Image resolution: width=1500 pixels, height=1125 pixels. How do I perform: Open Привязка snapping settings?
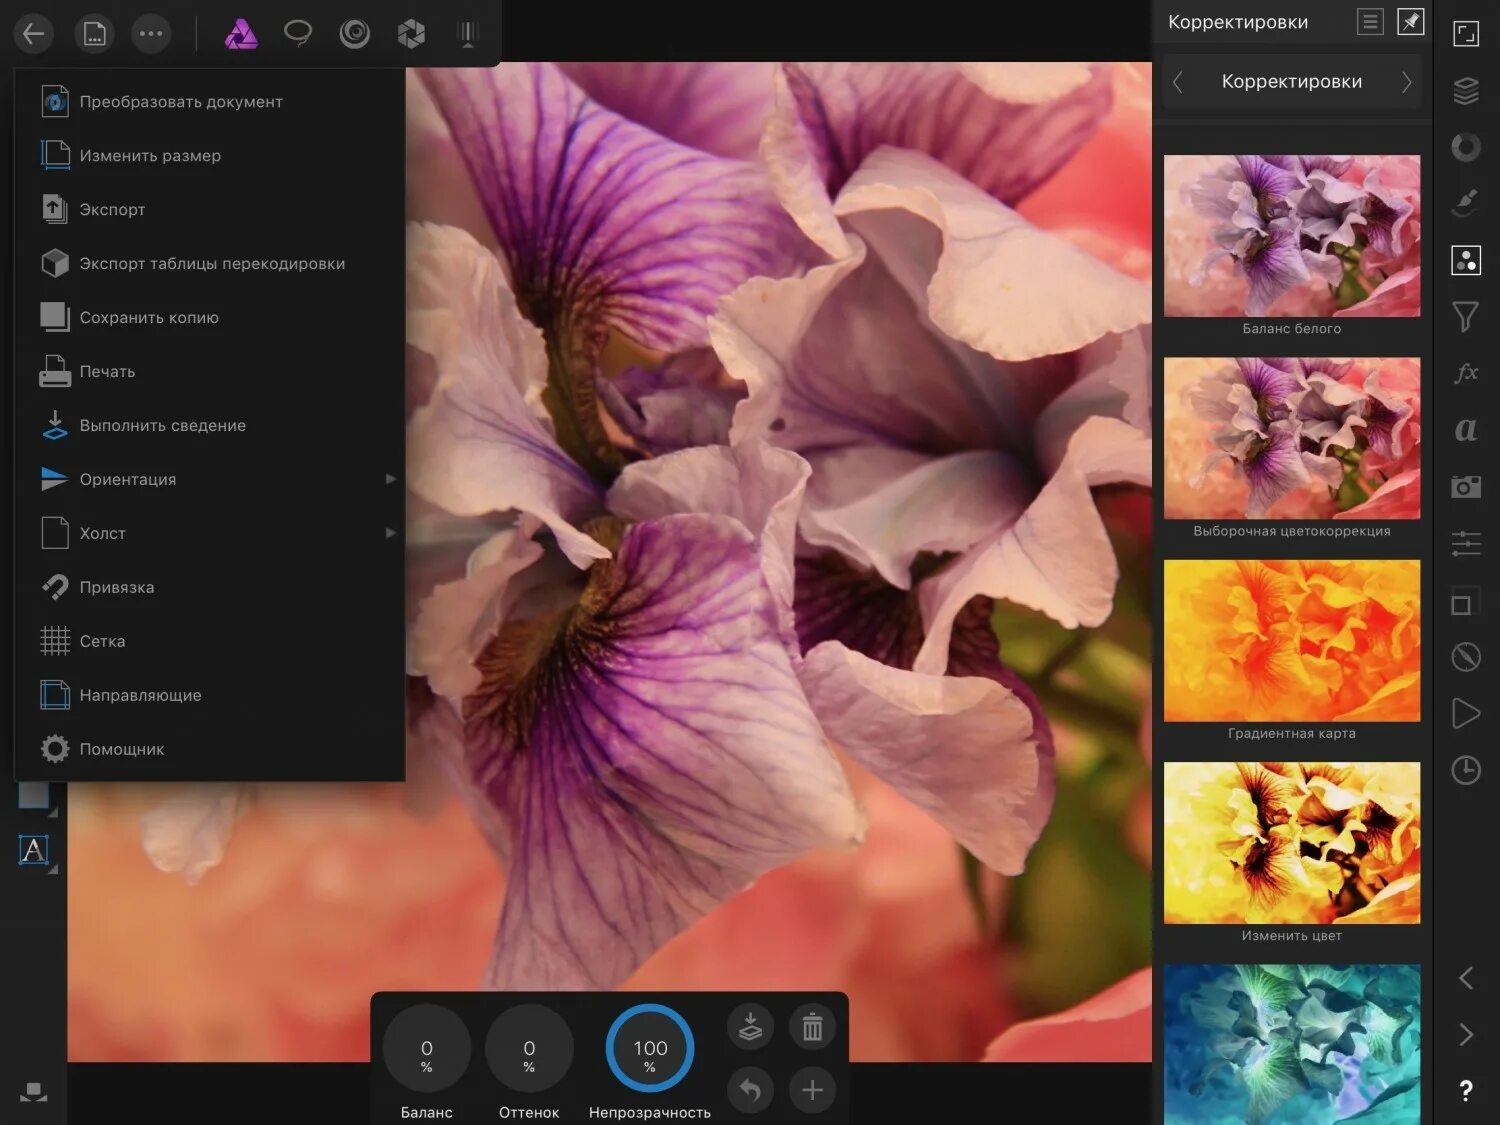click(210, 587)
